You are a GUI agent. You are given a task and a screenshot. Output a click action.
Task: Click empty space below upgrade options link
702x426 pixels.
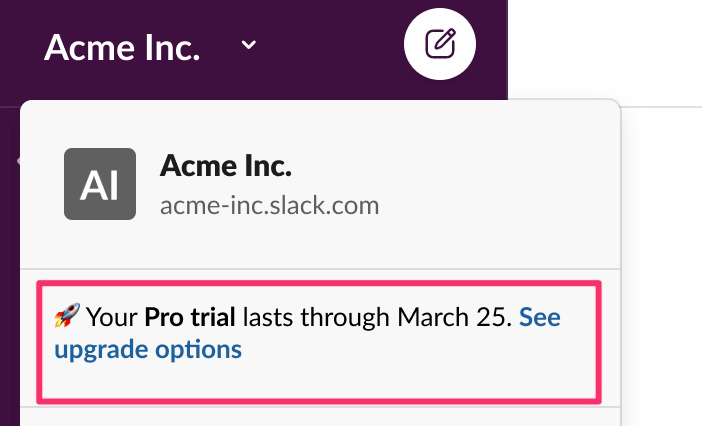(300, 380)
